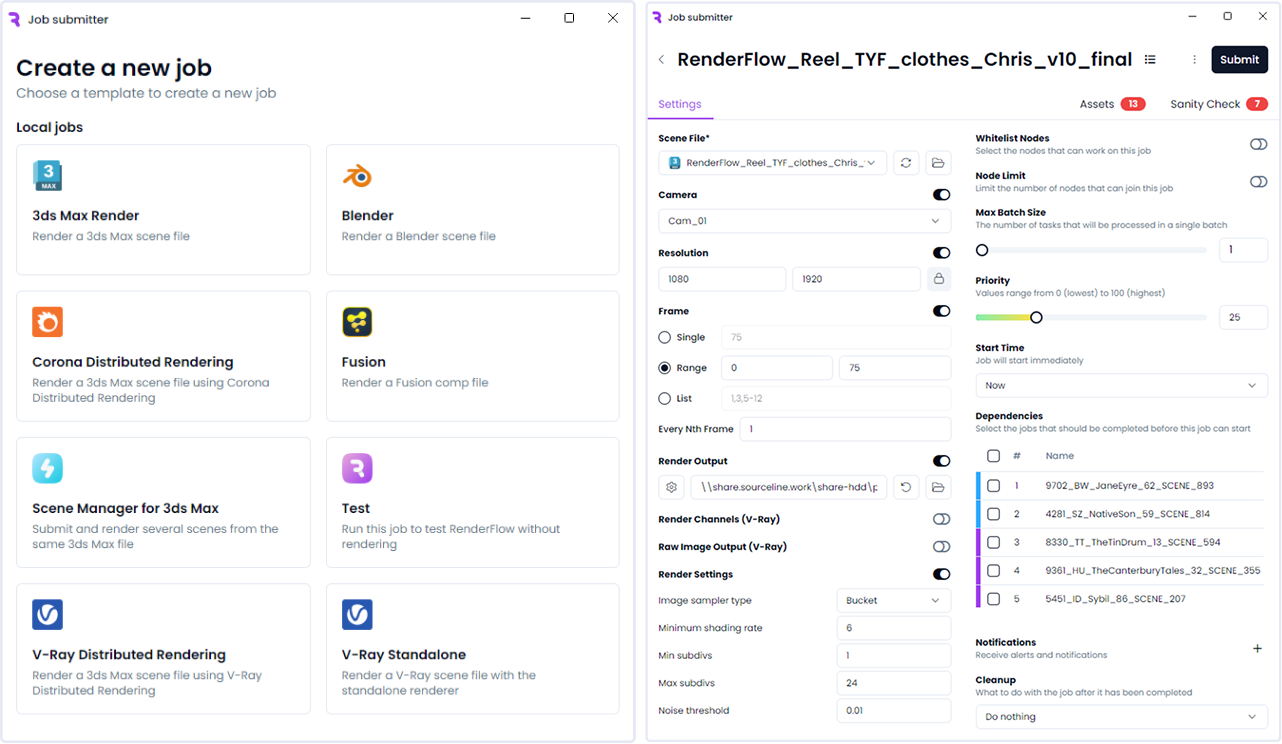Click the Noise threshold field
The image size is (1282, 744).
coord(894,711)
